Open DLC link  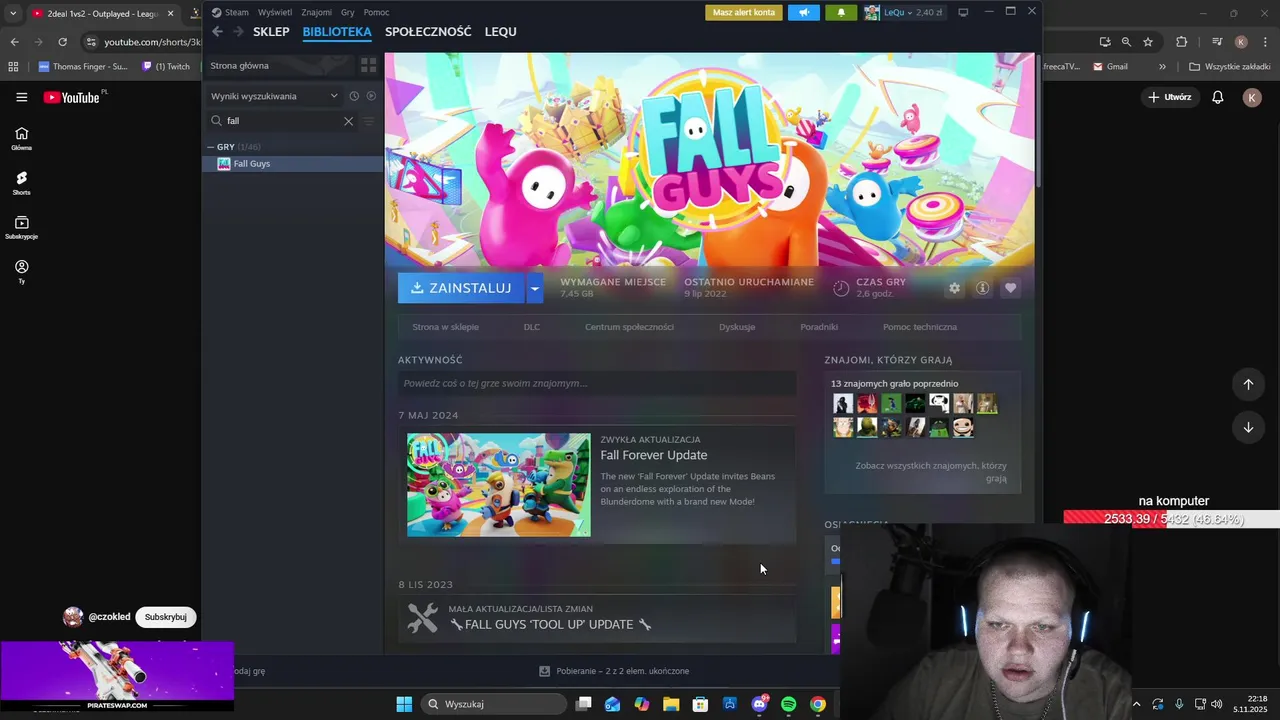532,327
